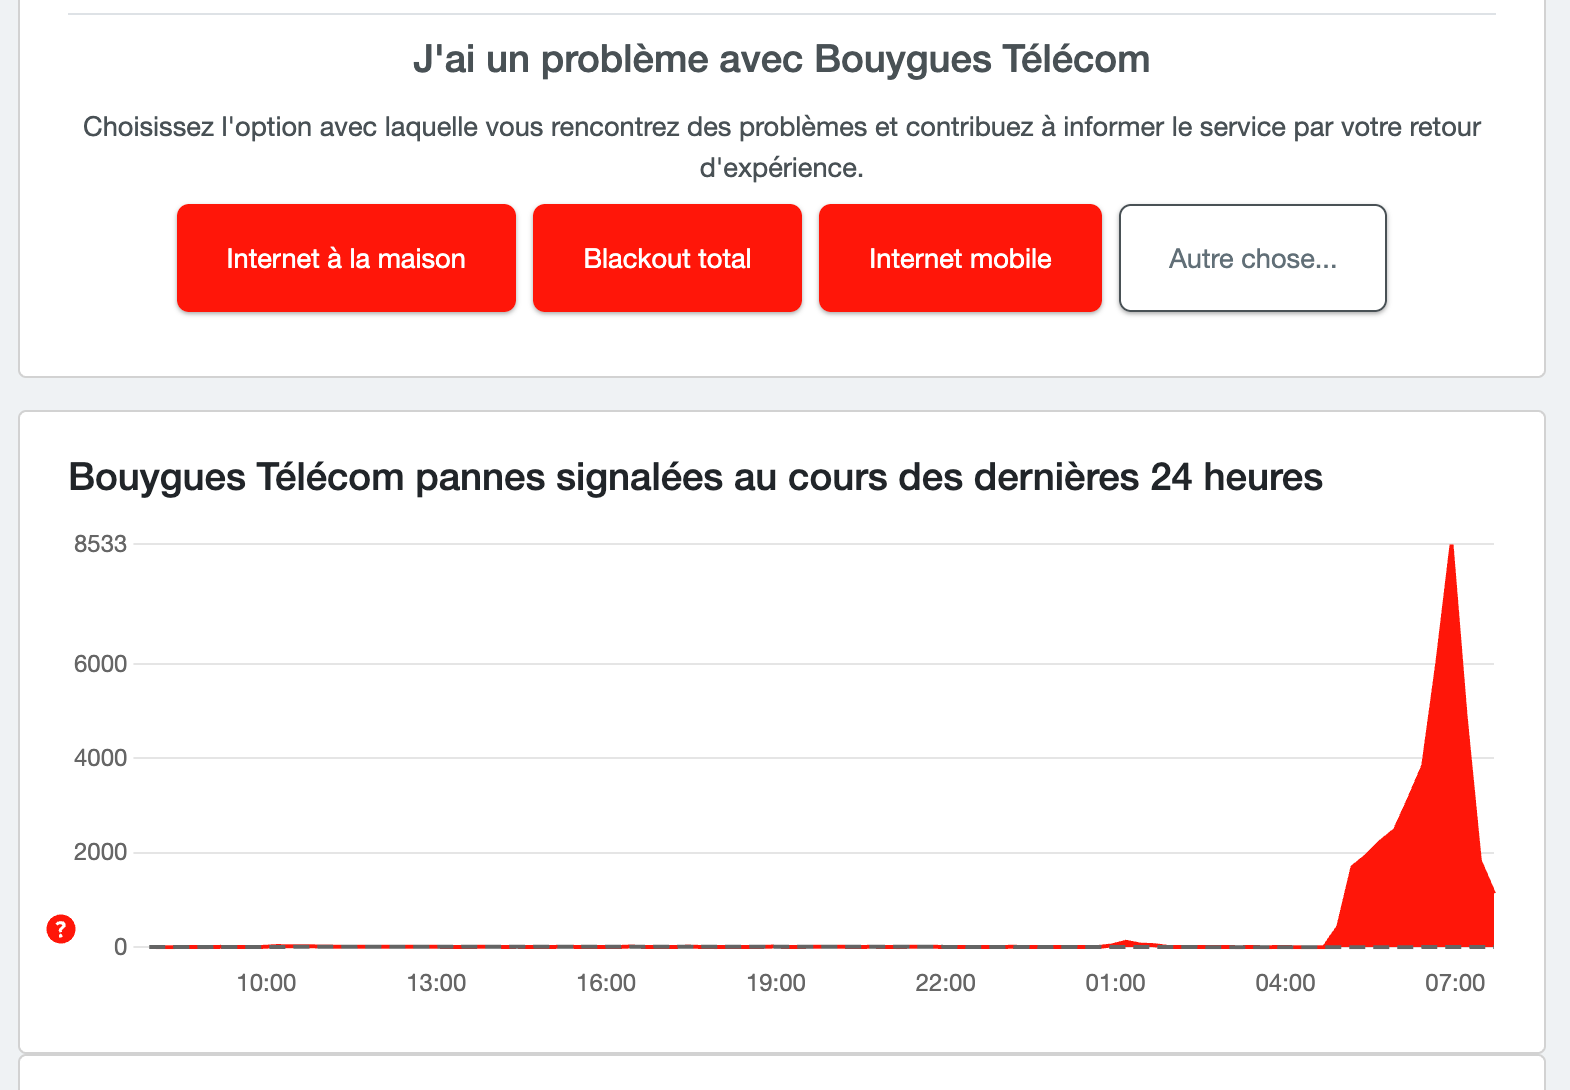Click the 01:00 time label on the chart
1570x1090 pixels.
[x=1115, y=983]
